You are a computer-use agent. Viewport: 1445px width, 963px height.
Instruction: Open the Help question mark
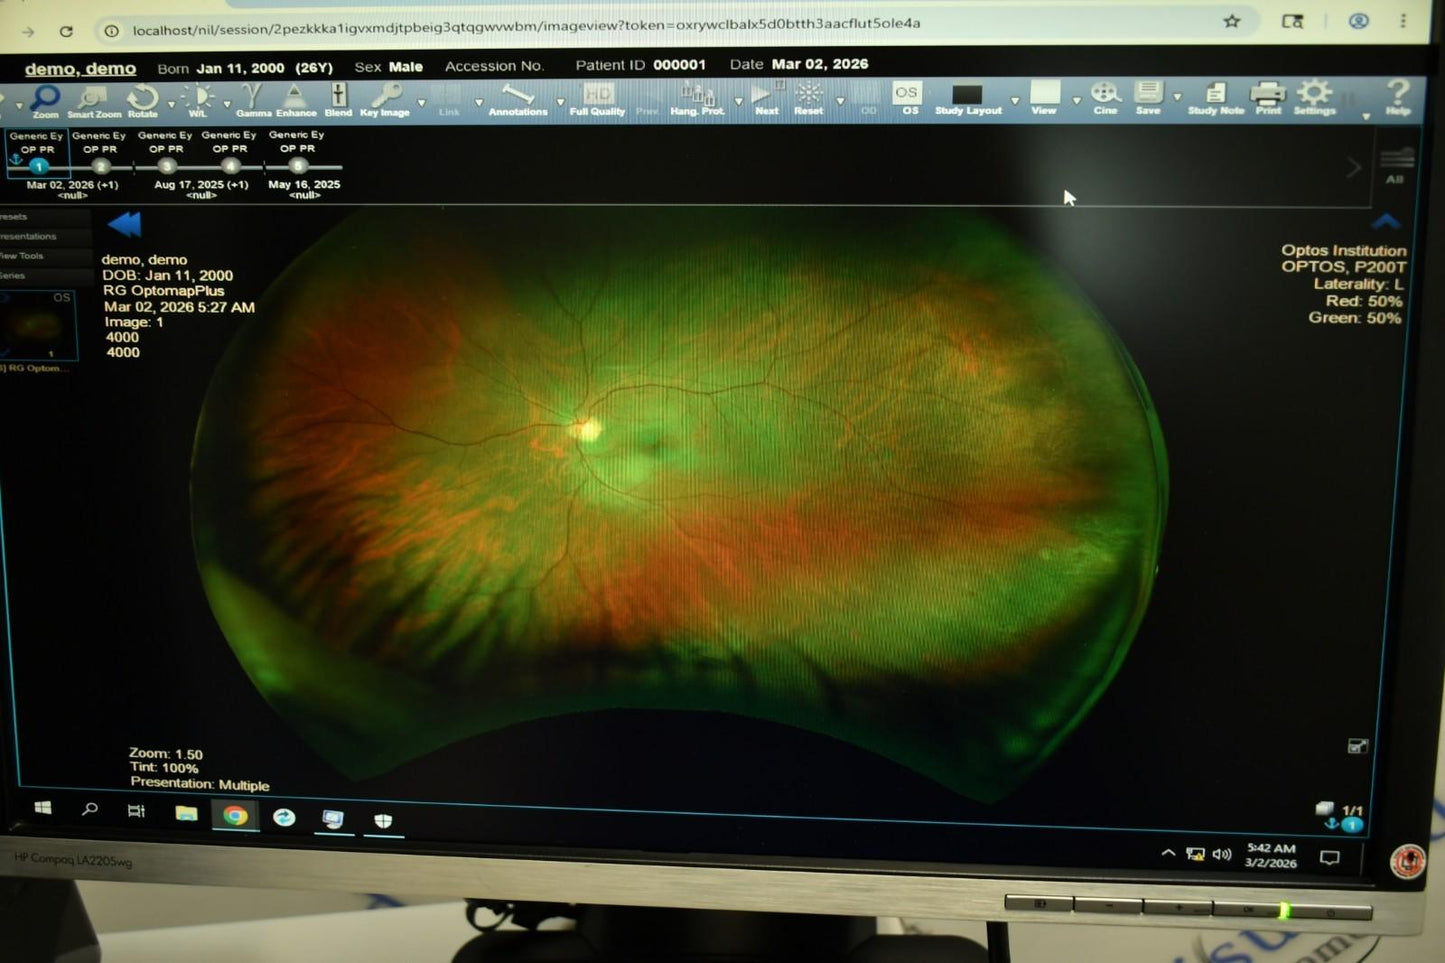(x=1398, y=98)
